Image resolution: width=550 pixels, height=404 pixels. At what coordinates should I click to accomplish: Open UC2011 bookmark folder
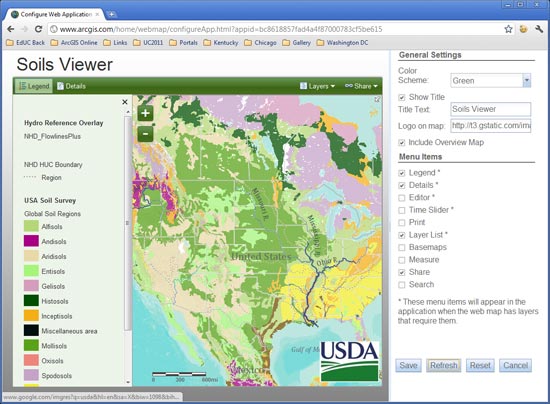point(148,43)
